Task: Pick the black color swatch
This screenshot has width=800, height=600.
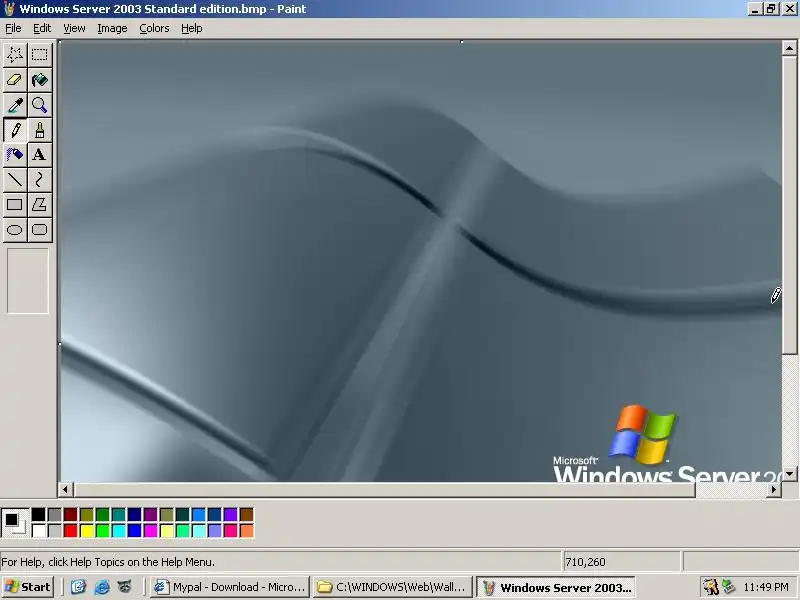Action: coord(38,514)
